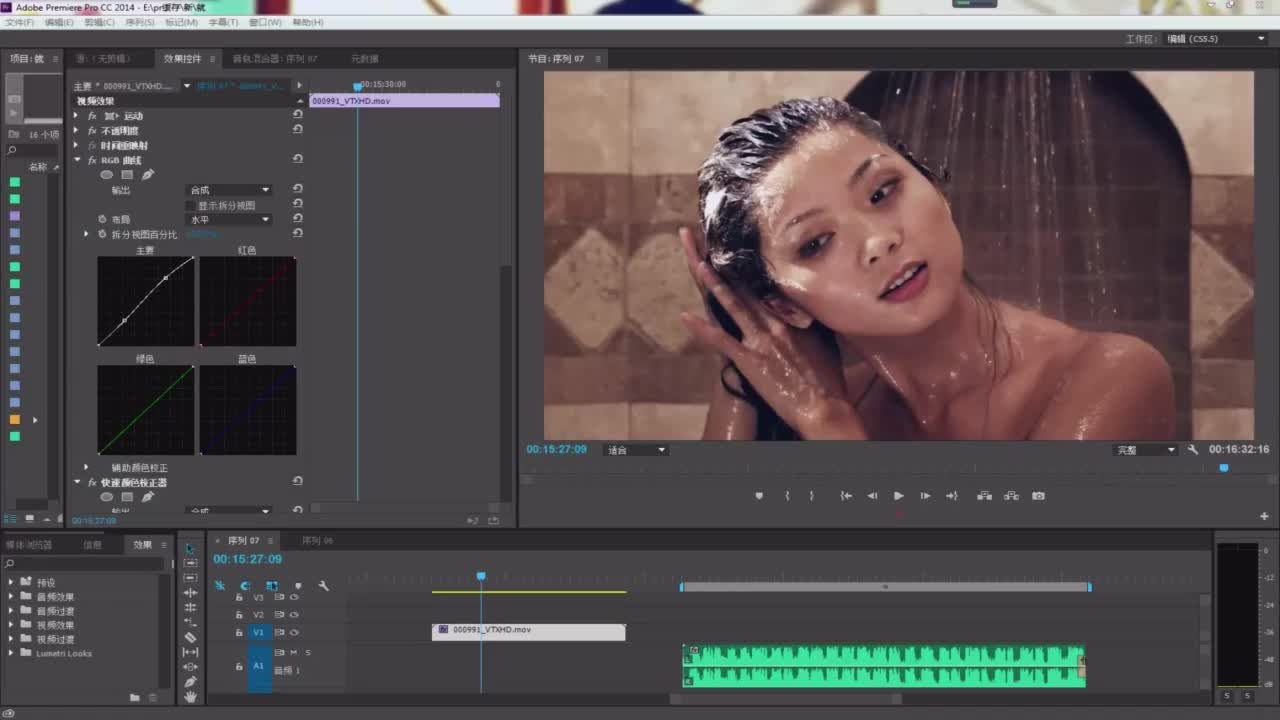Viewport: 1280px width, 720px height.
Task: Click the Extract button
Action: pos(1011,496)
